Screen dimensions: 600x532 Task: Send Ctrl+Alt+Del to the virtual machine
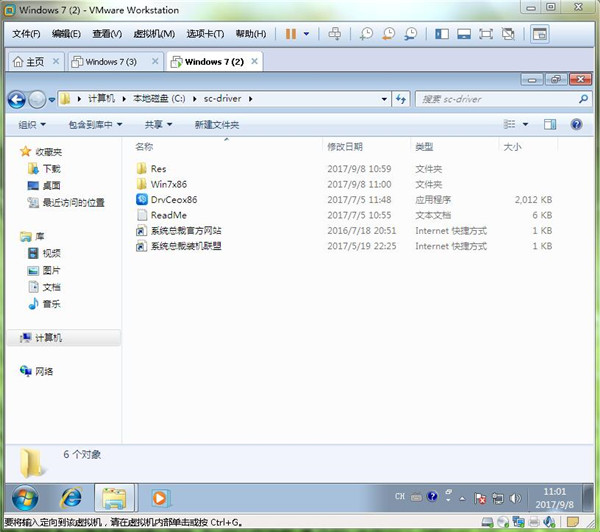click(x=334, y=34)
